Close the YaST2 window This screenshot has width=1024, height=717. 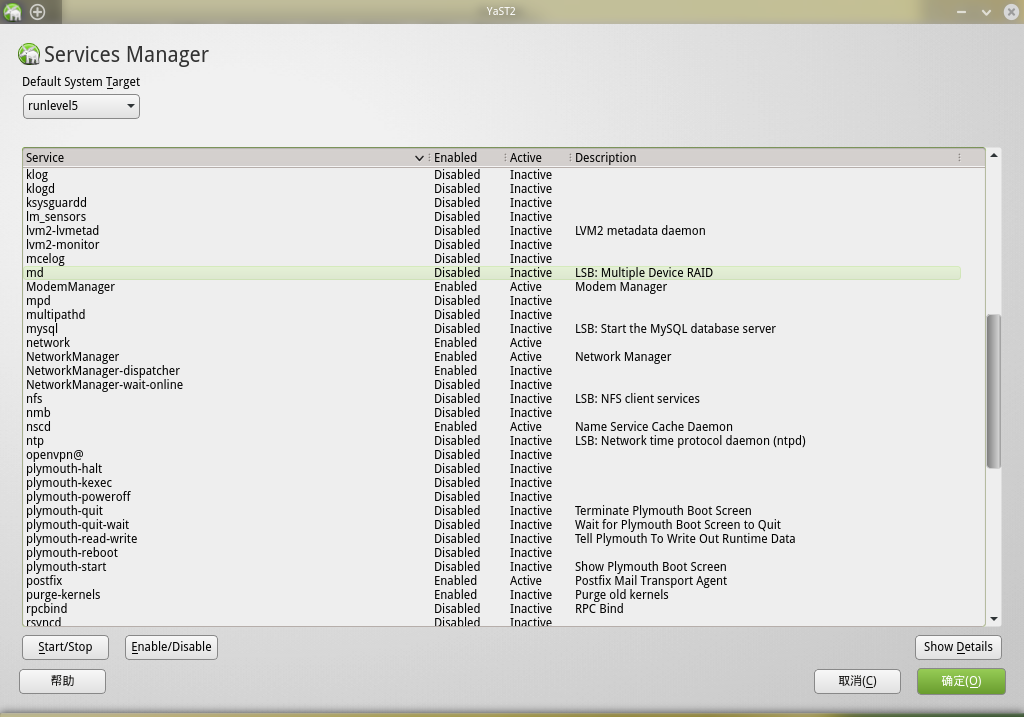pos(1010,12)
